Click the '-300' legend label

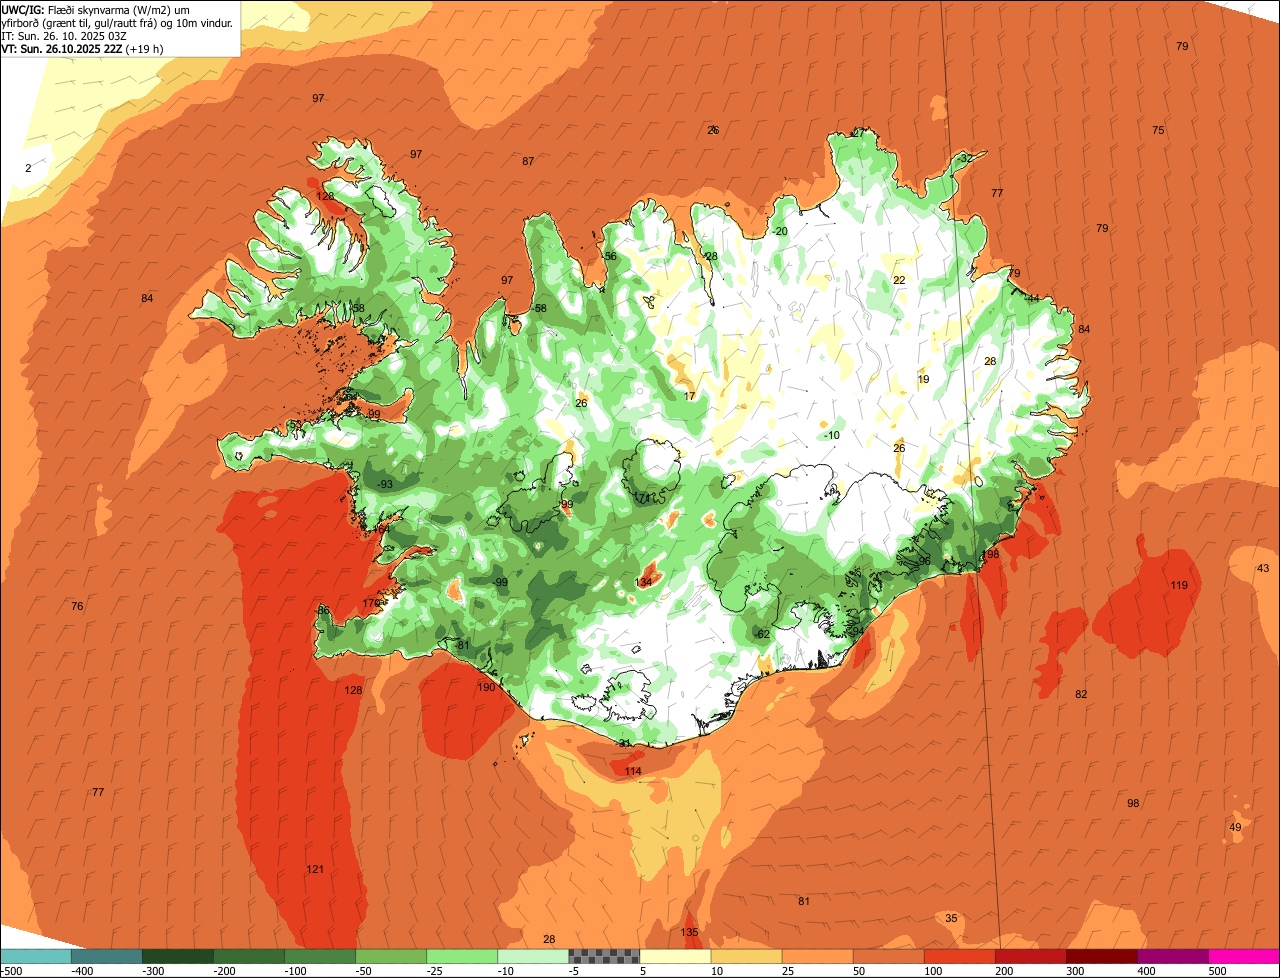(152, 971)
